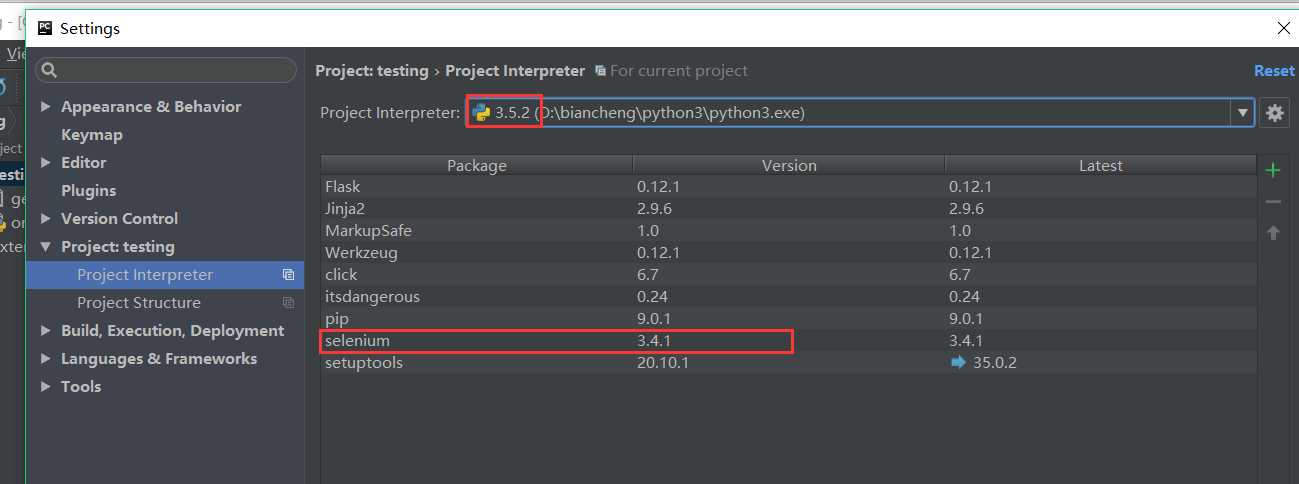1299x484 pixels.
Task: Click the copy icon beside Project Interpreter item
Action: [x=288, y=275]
